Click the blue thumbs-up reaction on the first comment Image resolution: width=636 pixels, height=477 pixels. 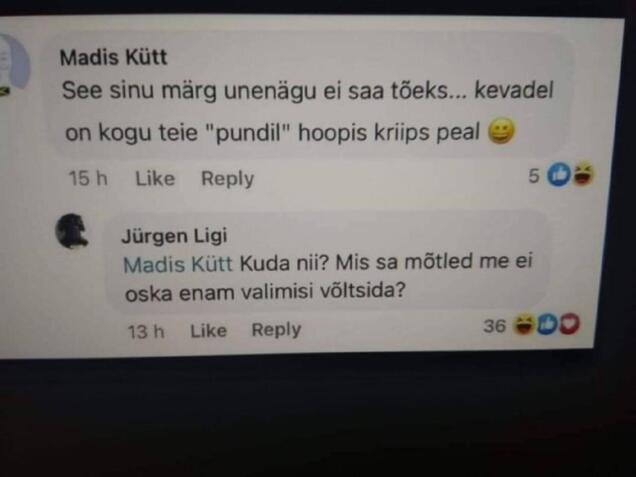559,175
